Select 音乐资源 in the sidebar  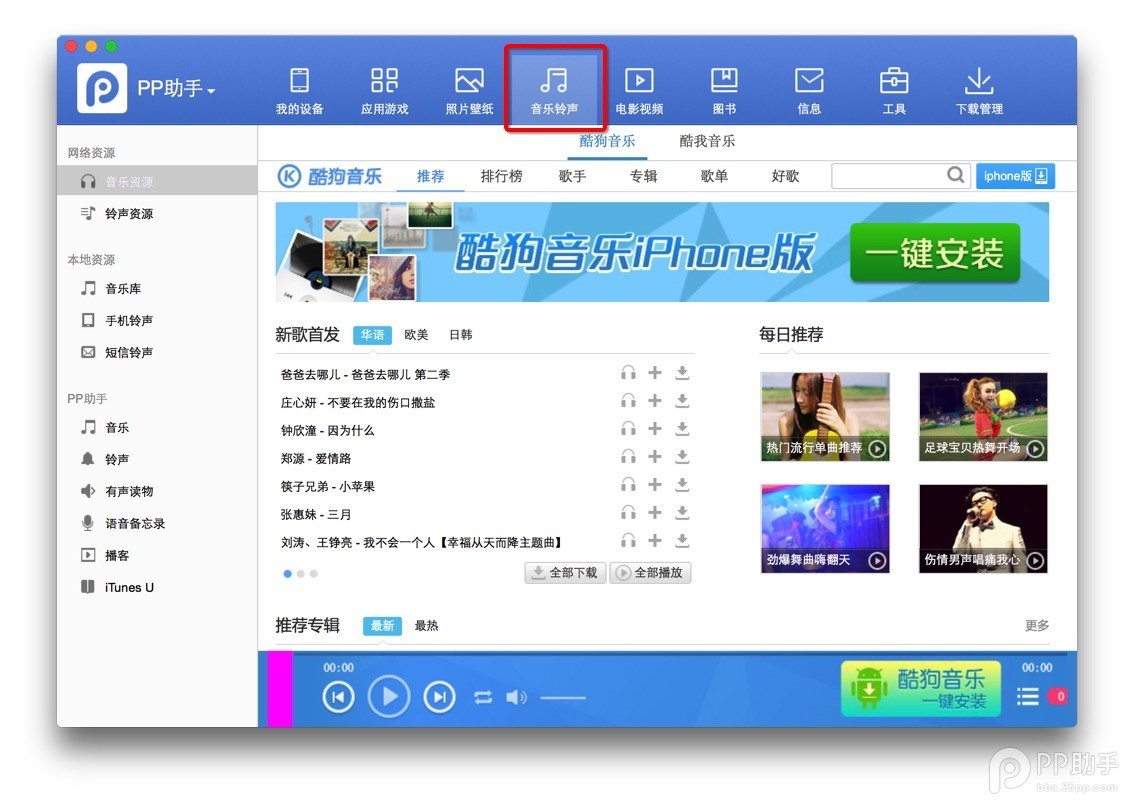157,181
